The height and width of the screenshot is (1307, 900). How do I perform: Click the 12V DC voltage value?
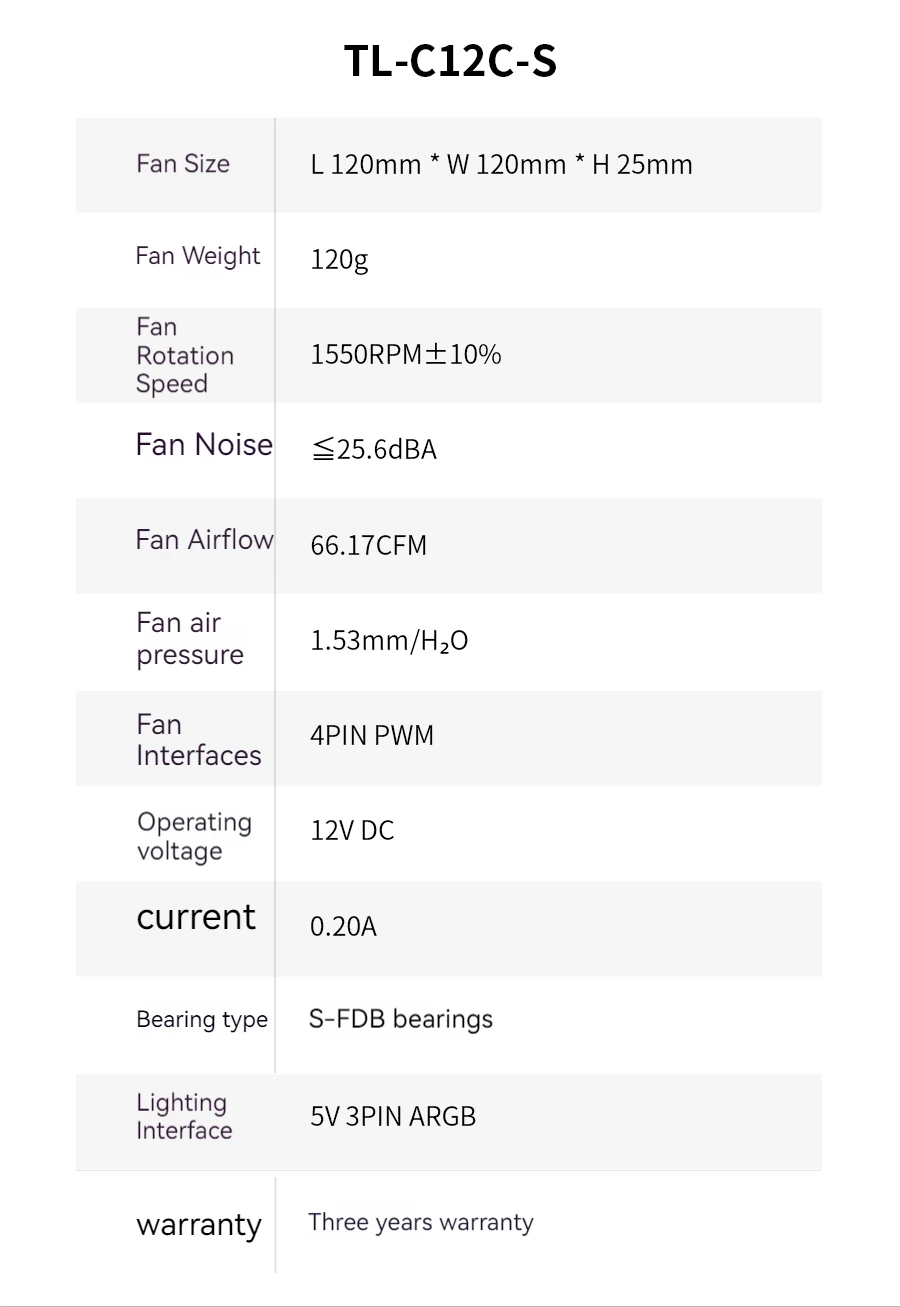[x=352, y=830]
